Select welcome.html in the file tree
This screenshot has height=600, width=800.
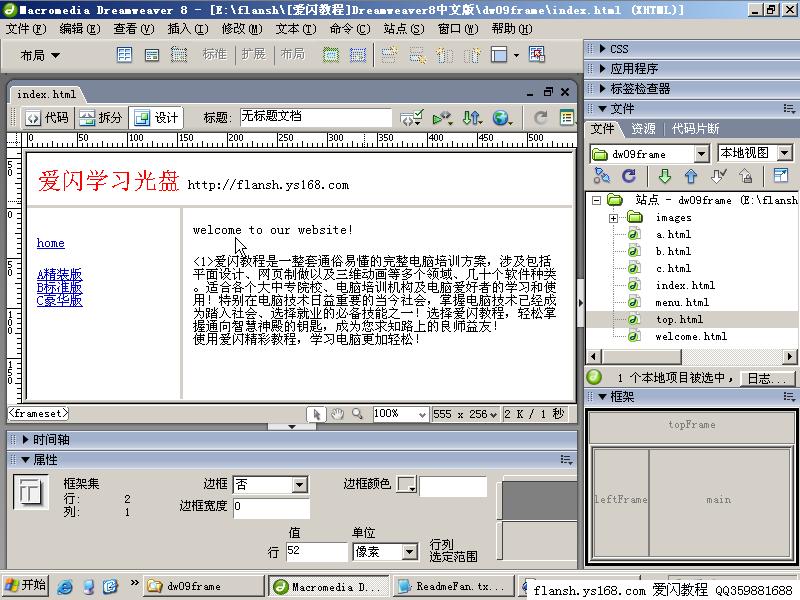(x=690, y=336)
